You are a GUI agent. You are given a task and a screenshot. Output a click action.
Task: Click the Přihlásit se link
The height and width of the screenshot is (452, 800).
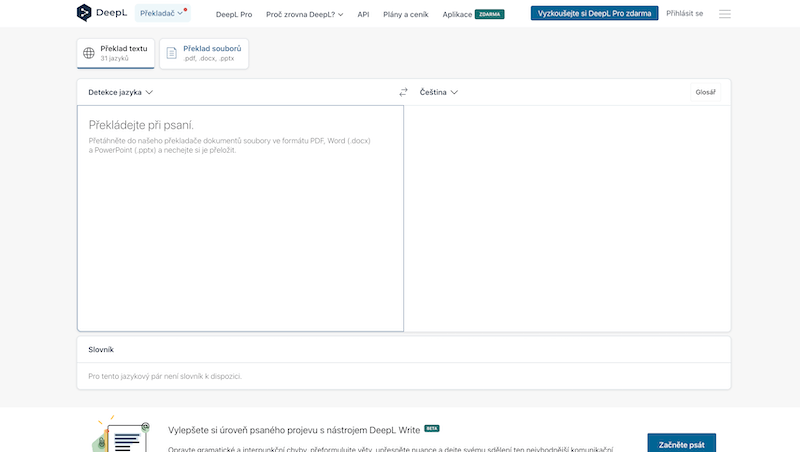click(686, 15)
